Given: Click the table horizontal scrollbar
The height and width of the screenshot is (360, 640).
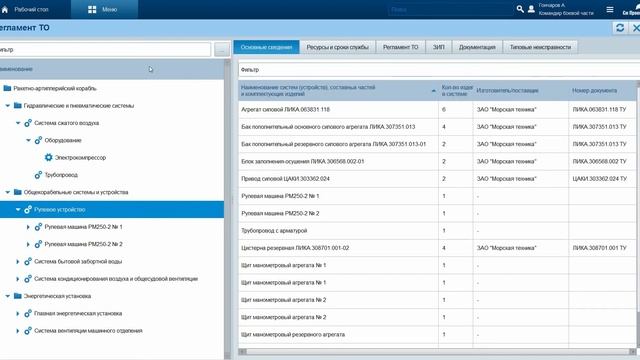Looking at the screenshot, I should click(x=437, y=351).
